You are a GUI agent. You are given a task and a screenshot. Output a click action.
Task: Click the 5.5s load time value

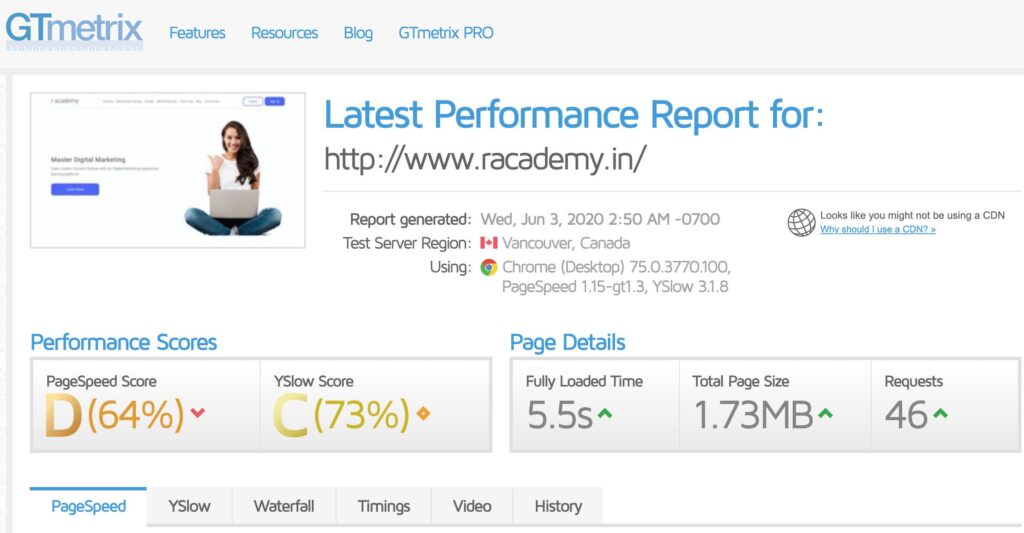560,415
